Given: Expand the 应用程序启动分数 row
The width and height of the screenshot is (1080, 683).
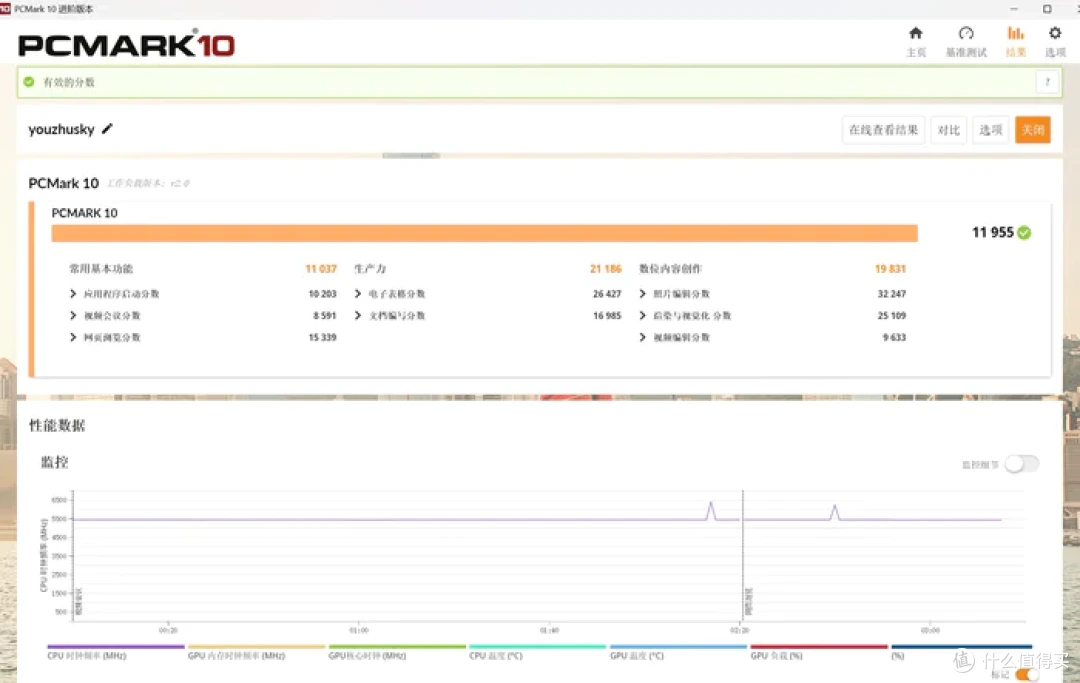Looking at the screenshot, I should pos(73,294).
